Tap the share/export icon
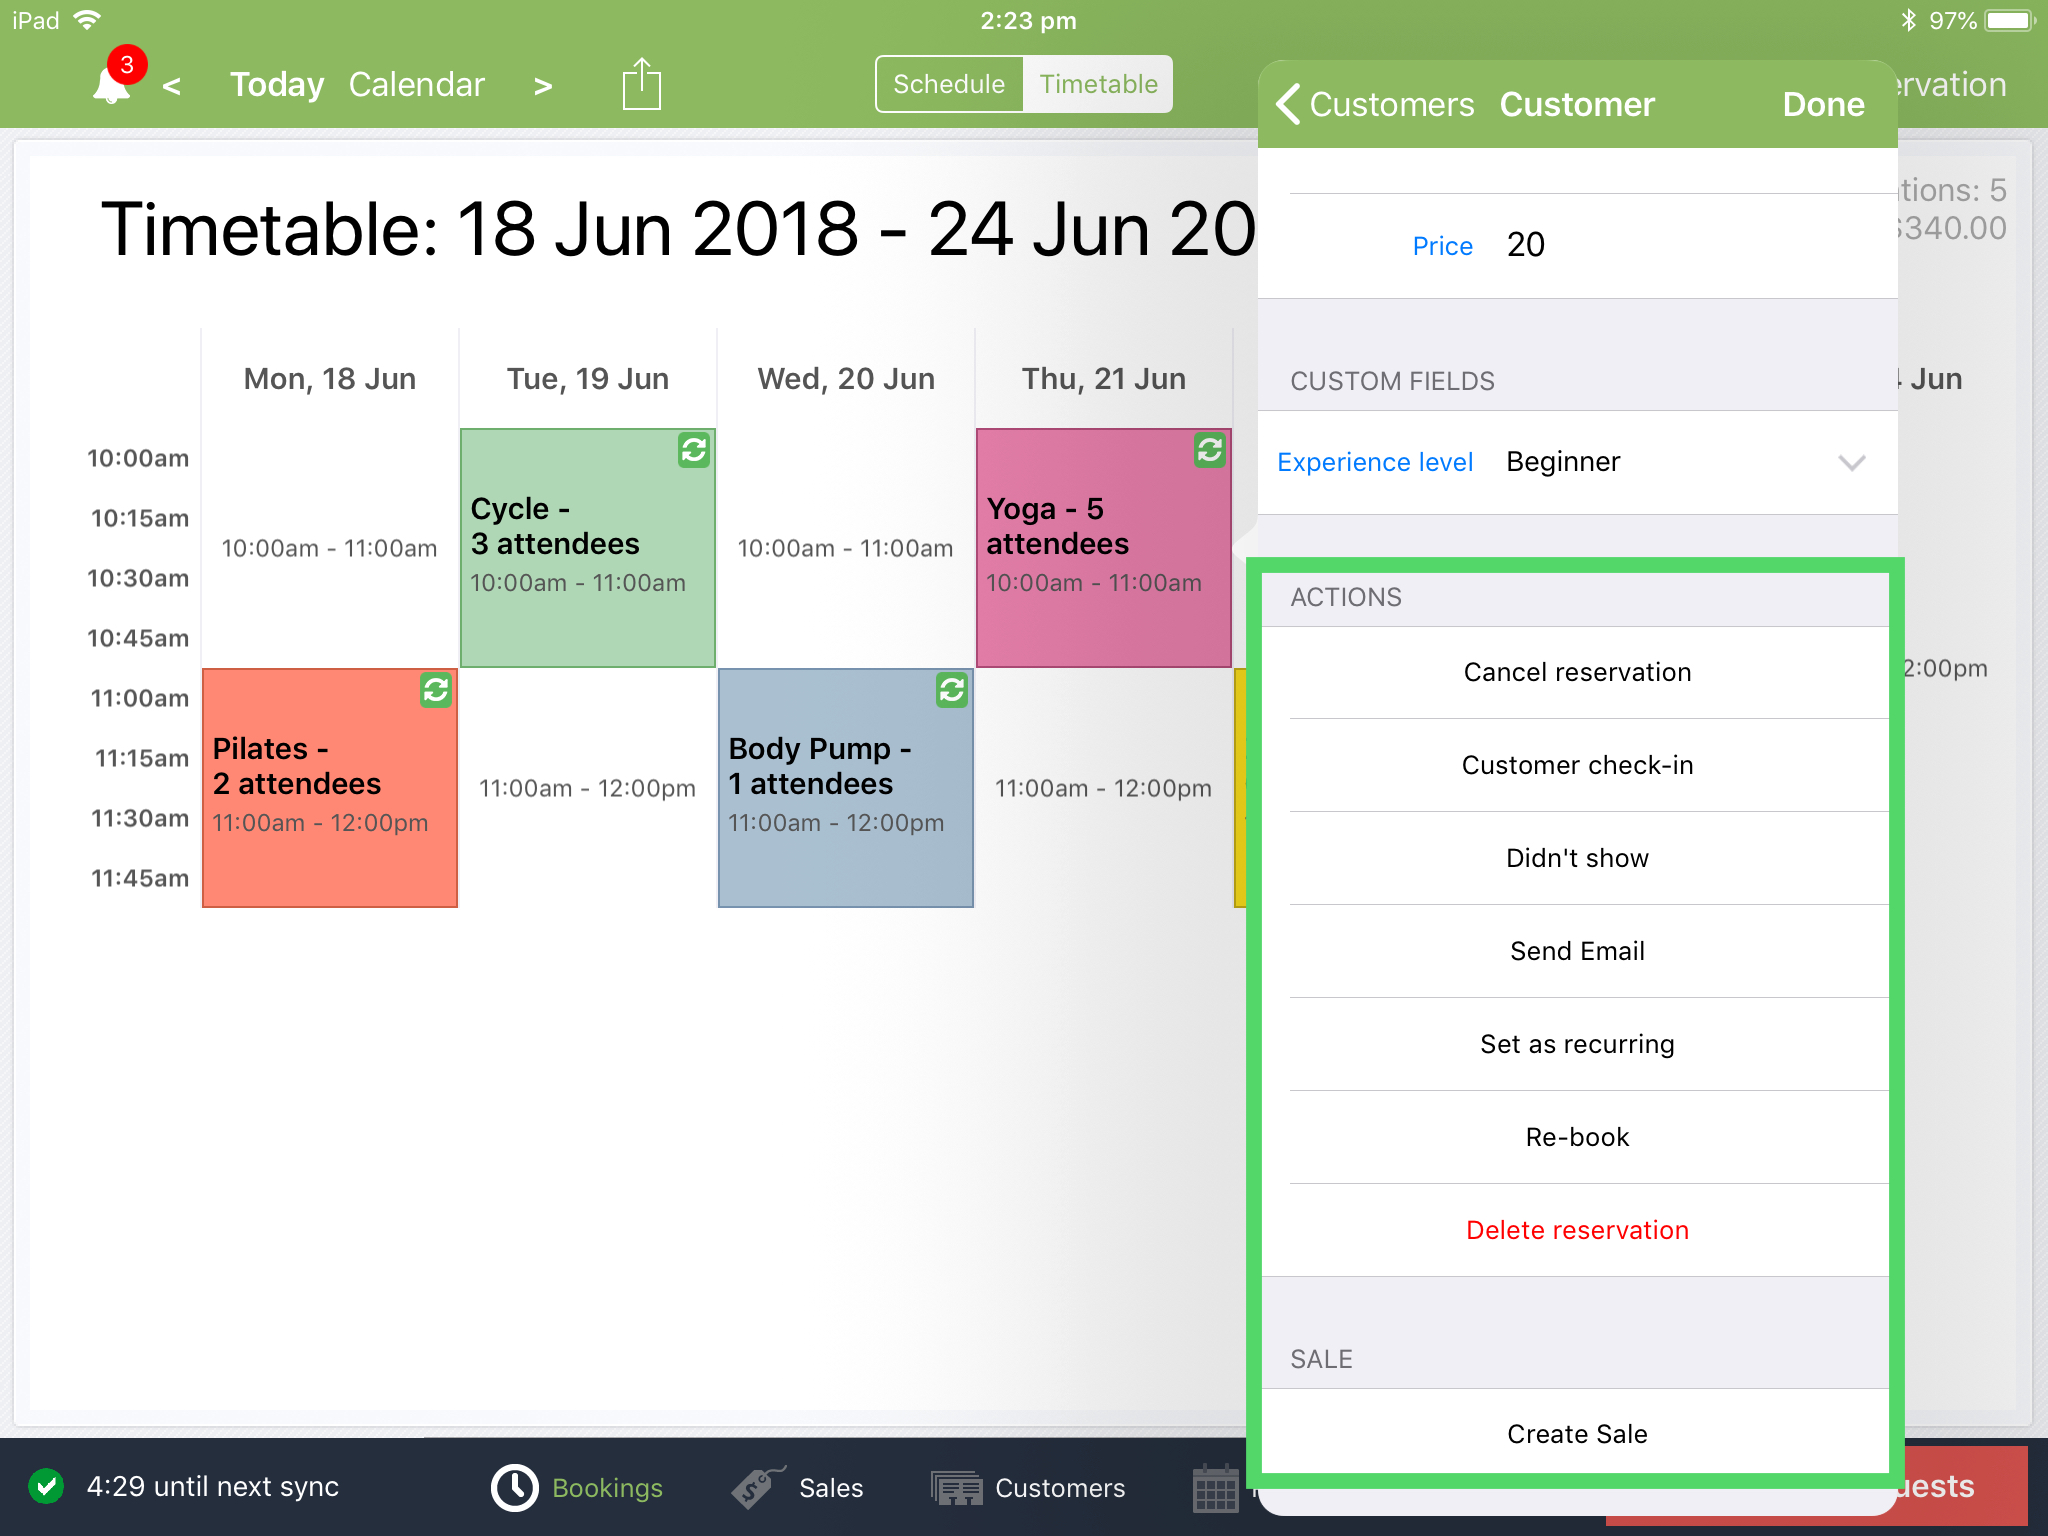Image resolution: width=2048 pixels, height=1536 pixels. pyautogui.click(x=642, y=84)
